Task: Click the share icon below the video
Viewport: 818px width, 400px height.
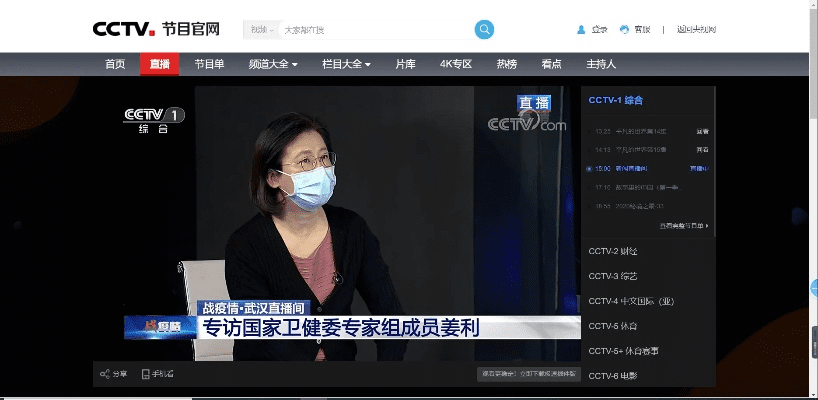Action: [105, 374]
